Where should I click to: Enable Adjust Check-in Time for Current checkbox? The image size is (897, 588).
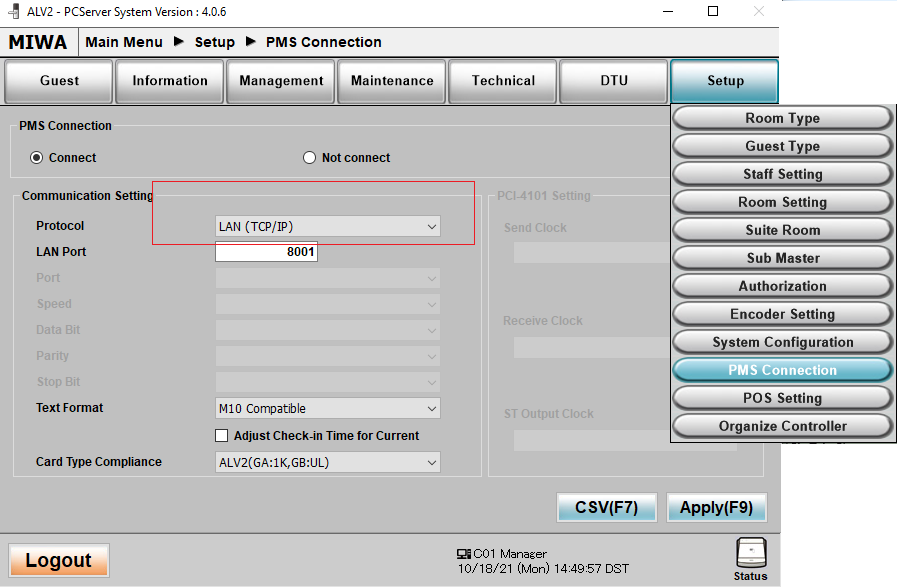tap(222, 436)
